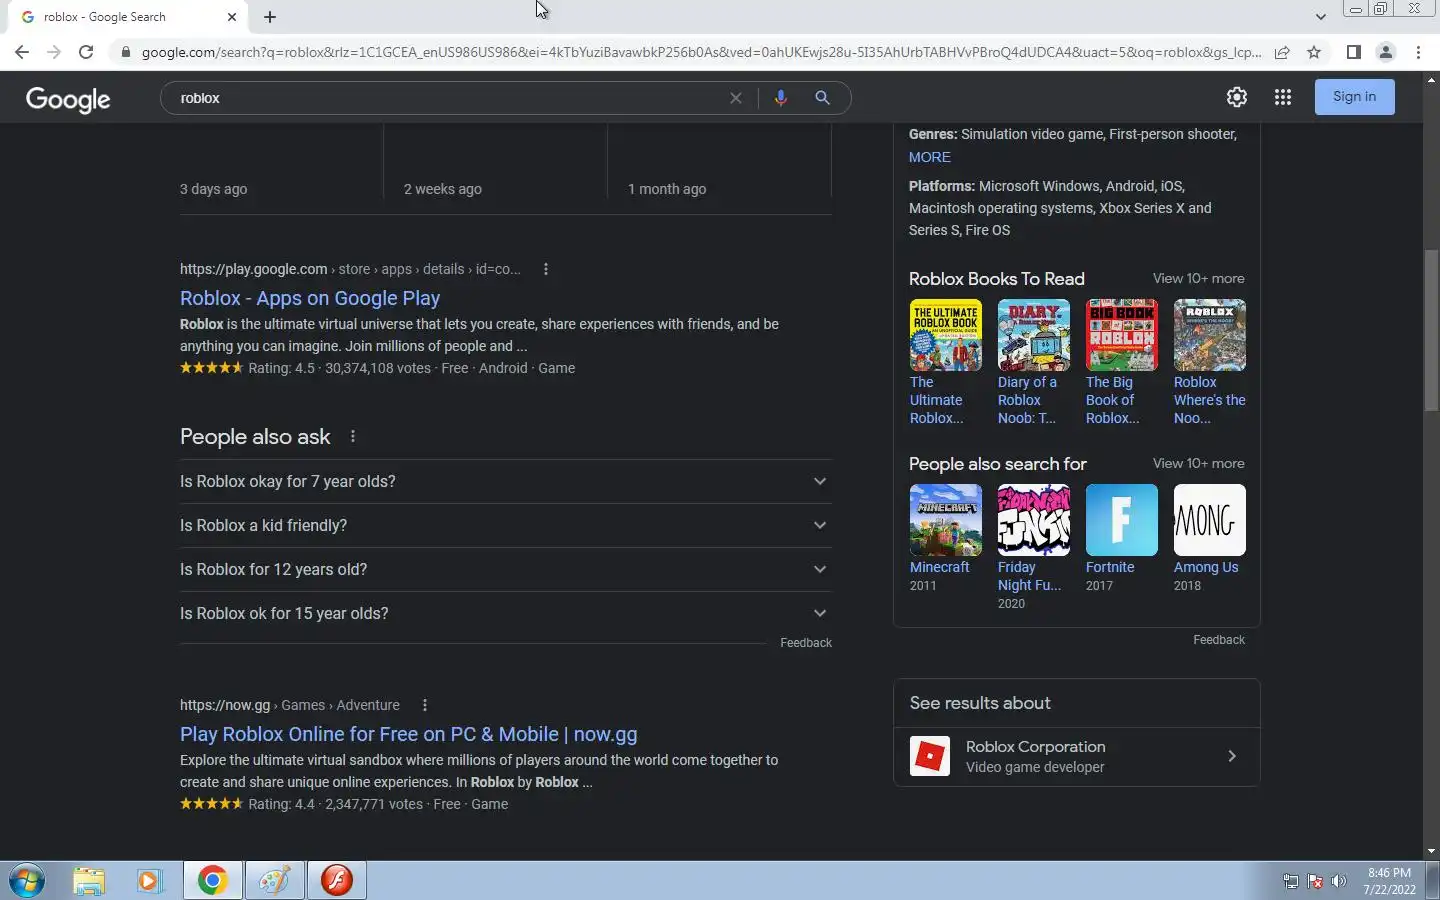Click the site security lock icon

[x=125, y=52]
